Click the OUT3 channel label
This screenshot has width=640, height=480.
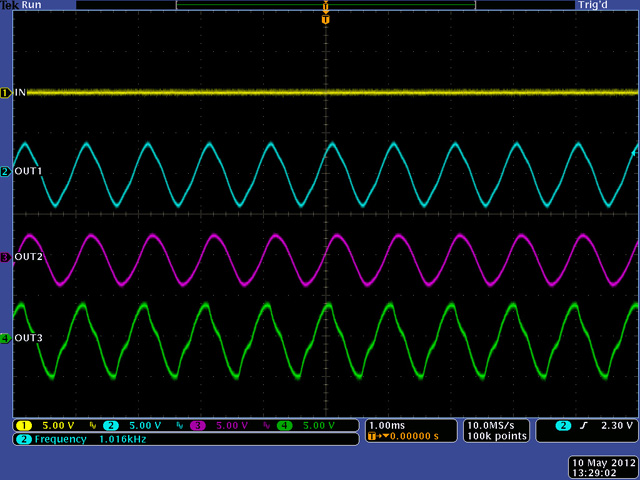coord(28,338)
